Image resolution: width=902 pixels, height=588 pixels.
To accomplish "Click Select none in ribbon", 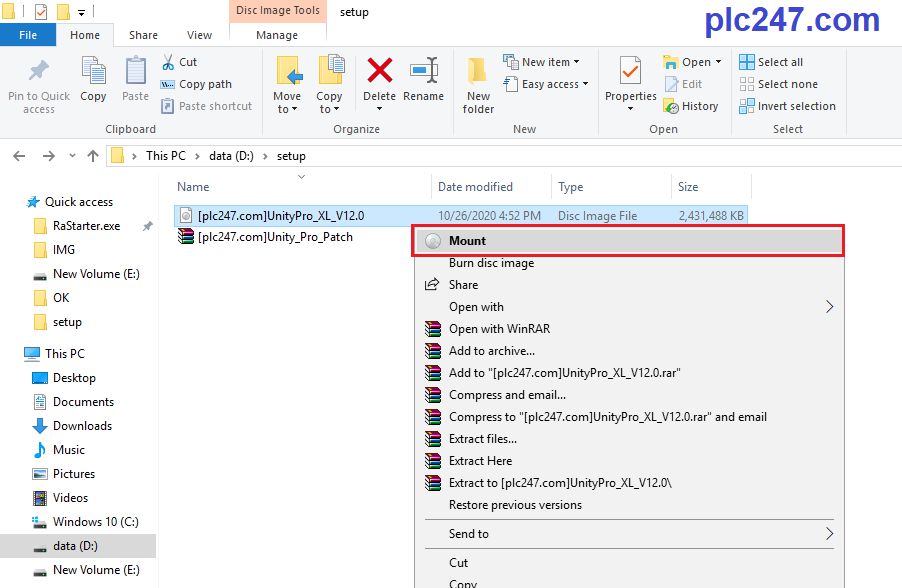I will pyautogui.click(x=778, y=84).
